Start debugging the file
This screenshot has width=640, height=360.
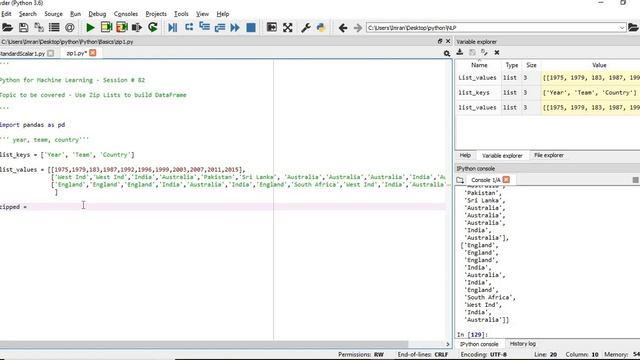tap(173, 28)
